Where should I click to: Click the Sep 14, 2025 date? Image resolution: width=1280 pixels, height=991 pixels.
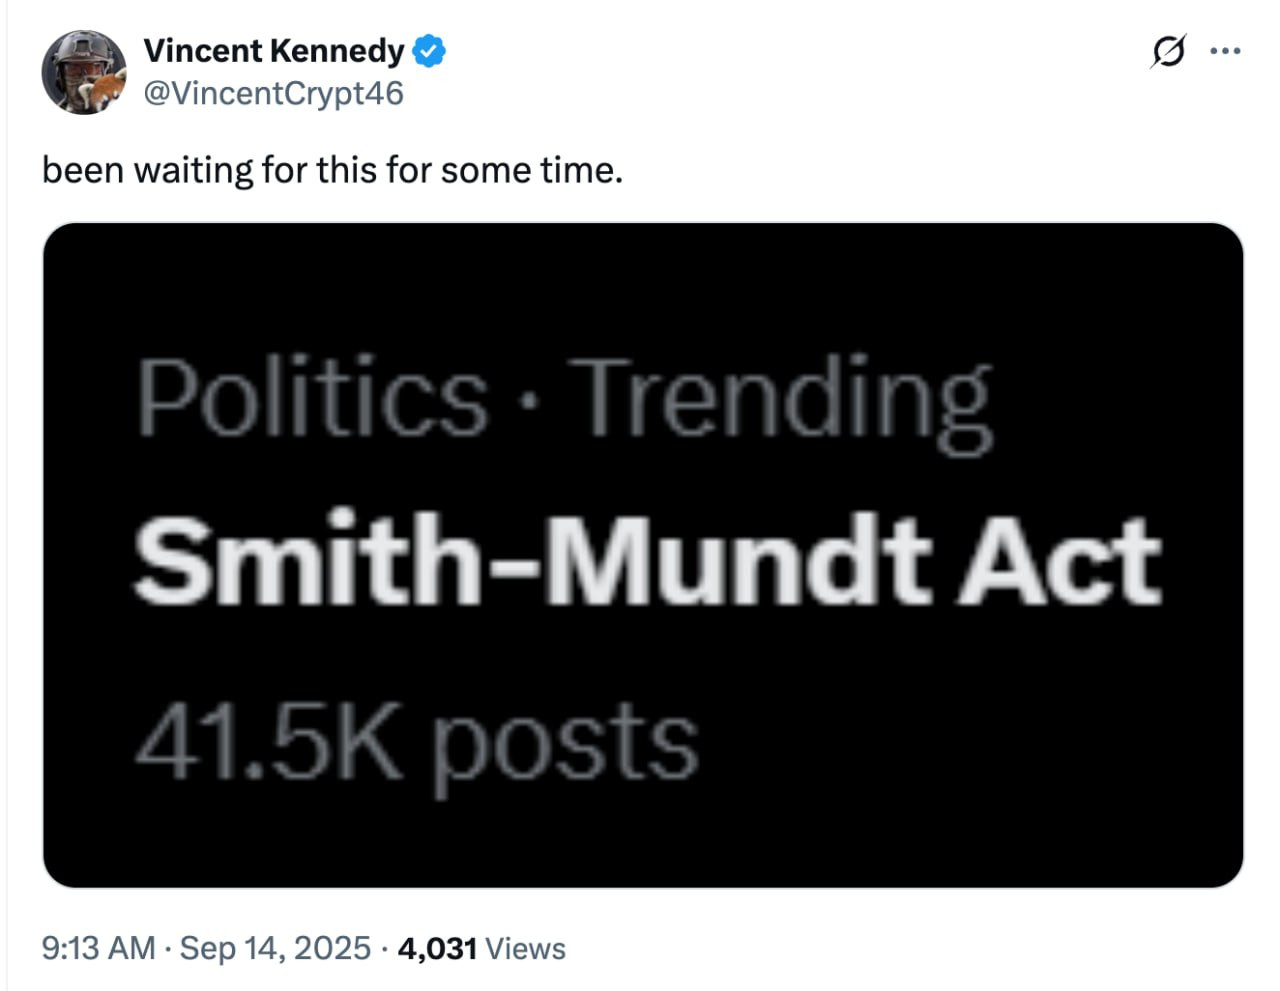[x=275, y=948]
